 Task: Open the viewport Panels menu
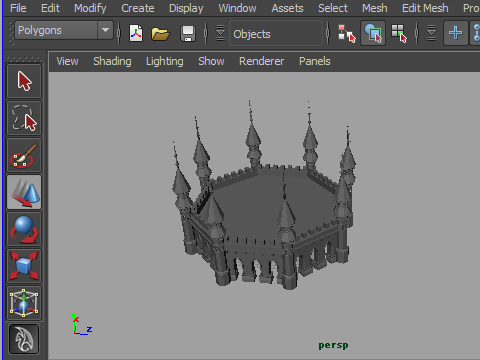(315, 61)
